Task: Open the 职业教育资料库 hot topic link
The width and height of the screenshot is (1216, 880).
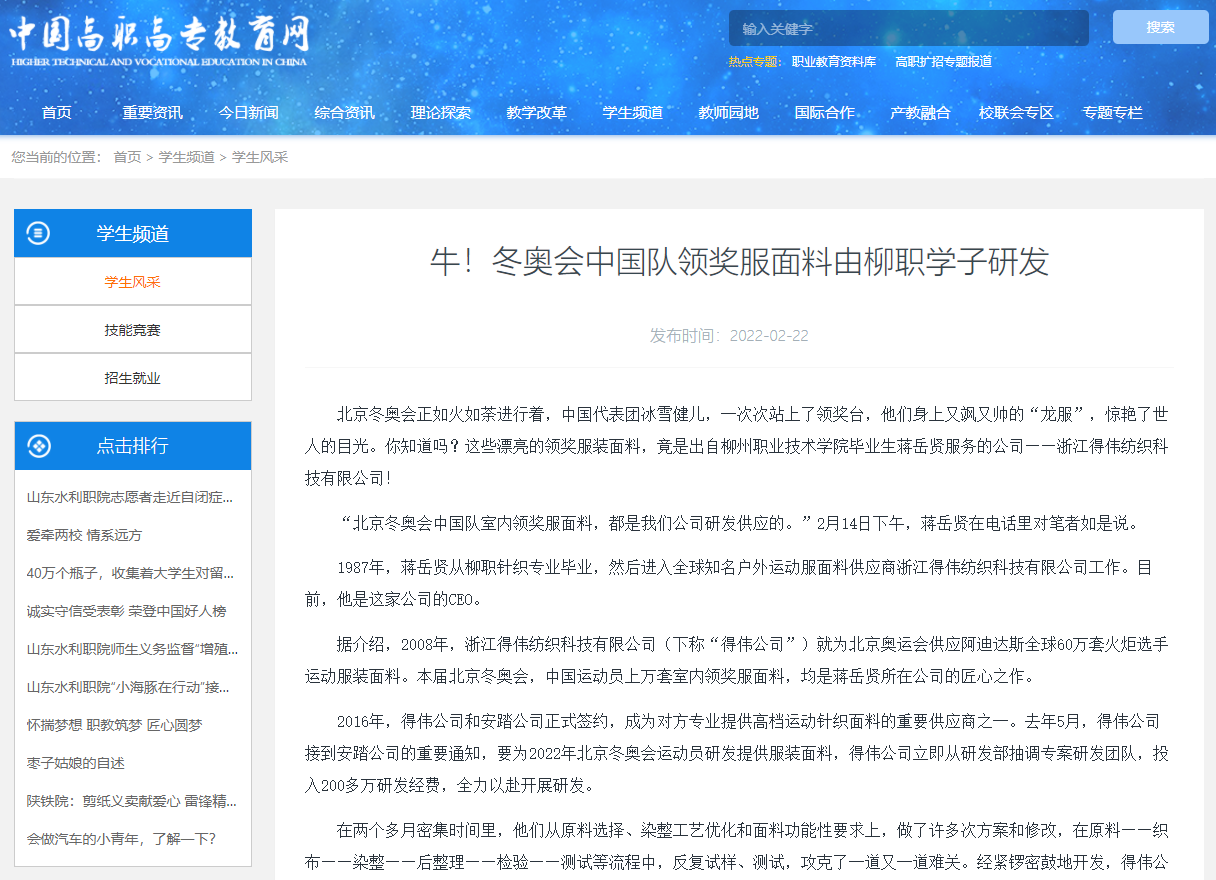Action: 833,62
